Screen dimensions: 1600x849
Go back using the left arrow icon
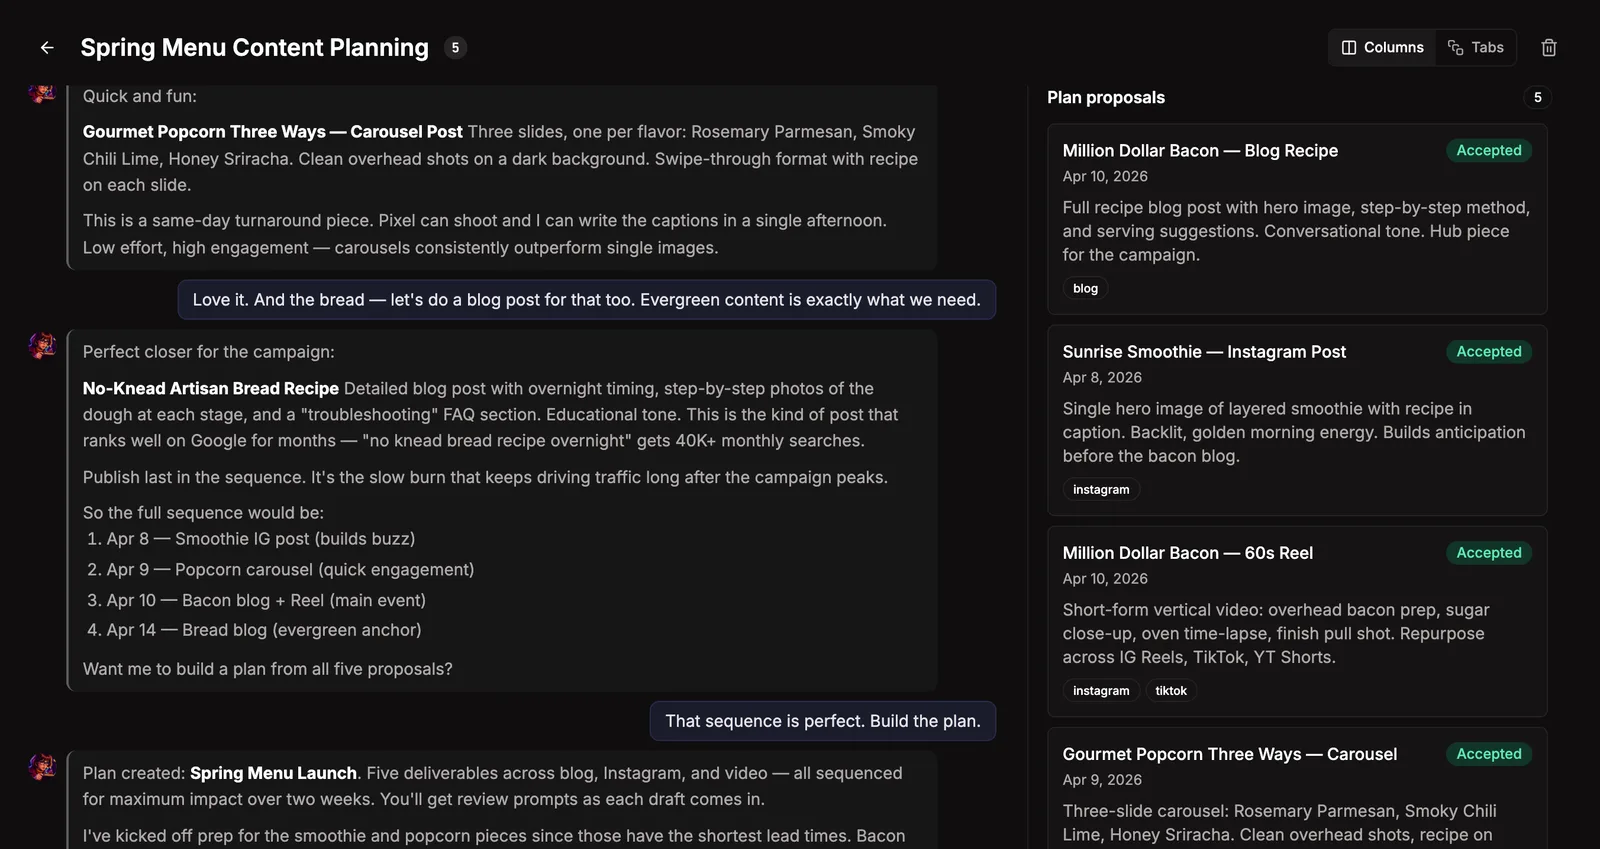tap(47, 47)
